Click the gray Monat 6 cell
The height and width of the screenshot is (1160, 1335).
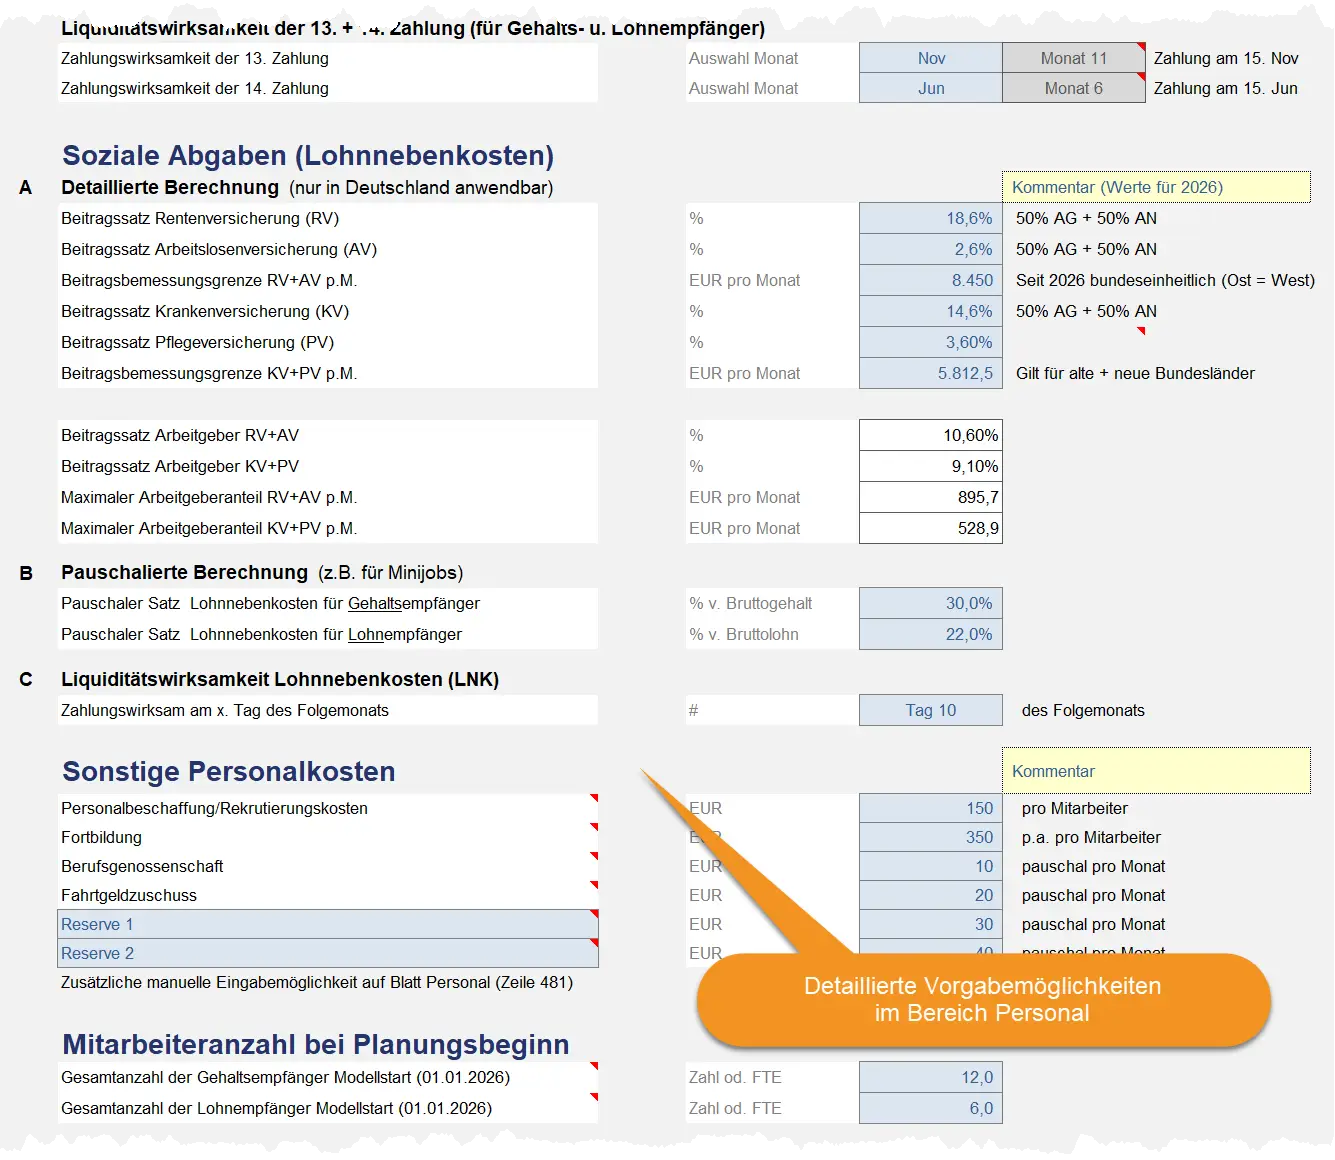pyautogui.click(x=1073, y=88)
